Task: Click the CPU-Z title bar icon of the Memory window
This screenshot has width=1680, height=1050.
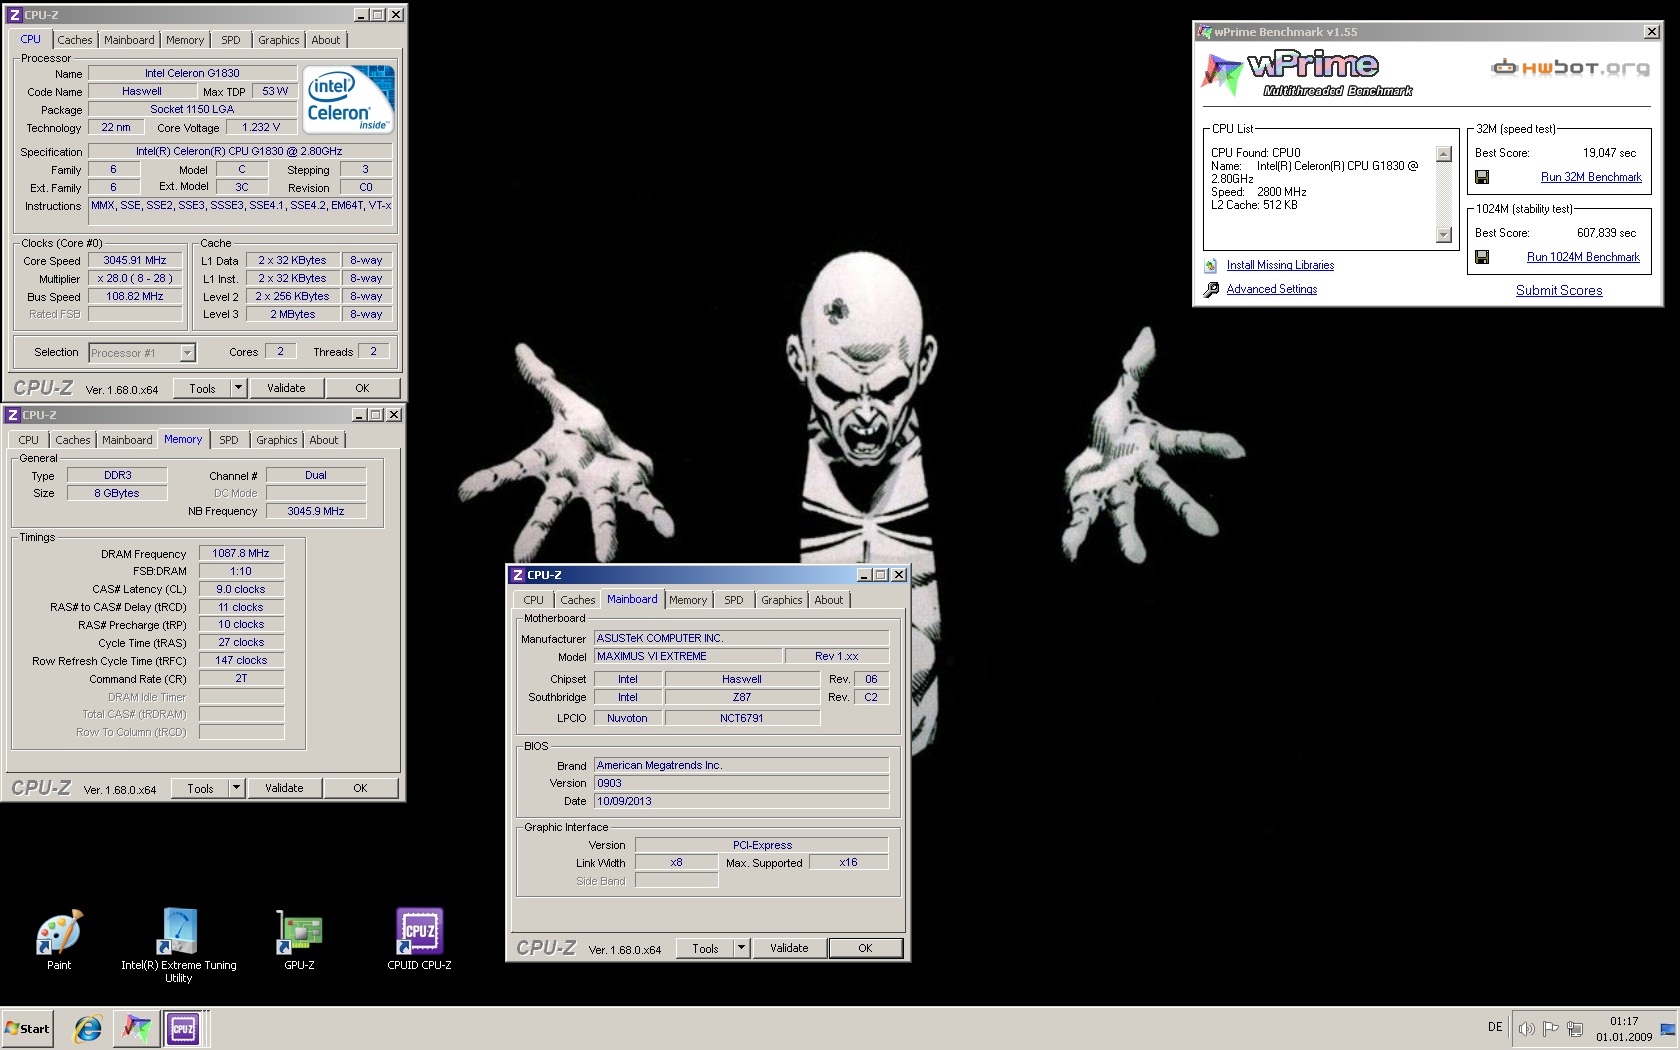Action: 13,415
